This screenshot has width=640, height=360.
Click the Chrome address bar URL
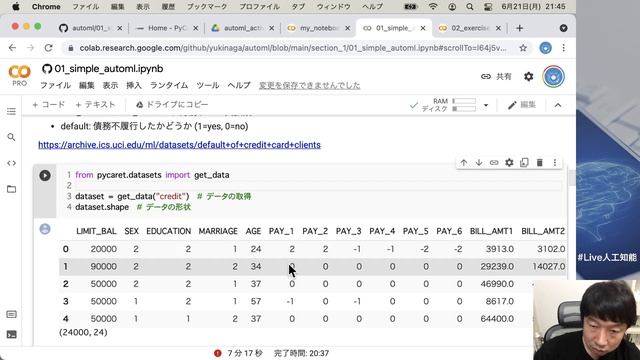[x=292, y=48]
